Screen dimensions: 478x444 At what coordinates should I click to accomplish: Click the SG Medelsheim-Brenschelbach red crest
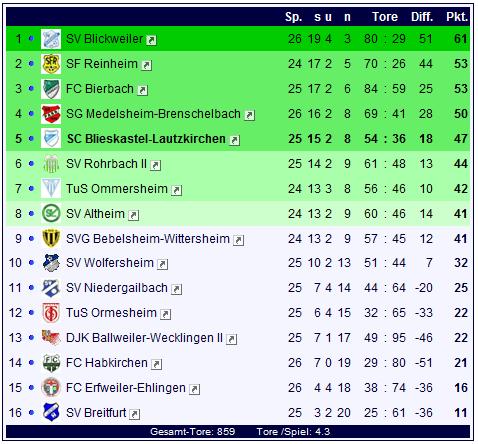click(x=51, y=114)
